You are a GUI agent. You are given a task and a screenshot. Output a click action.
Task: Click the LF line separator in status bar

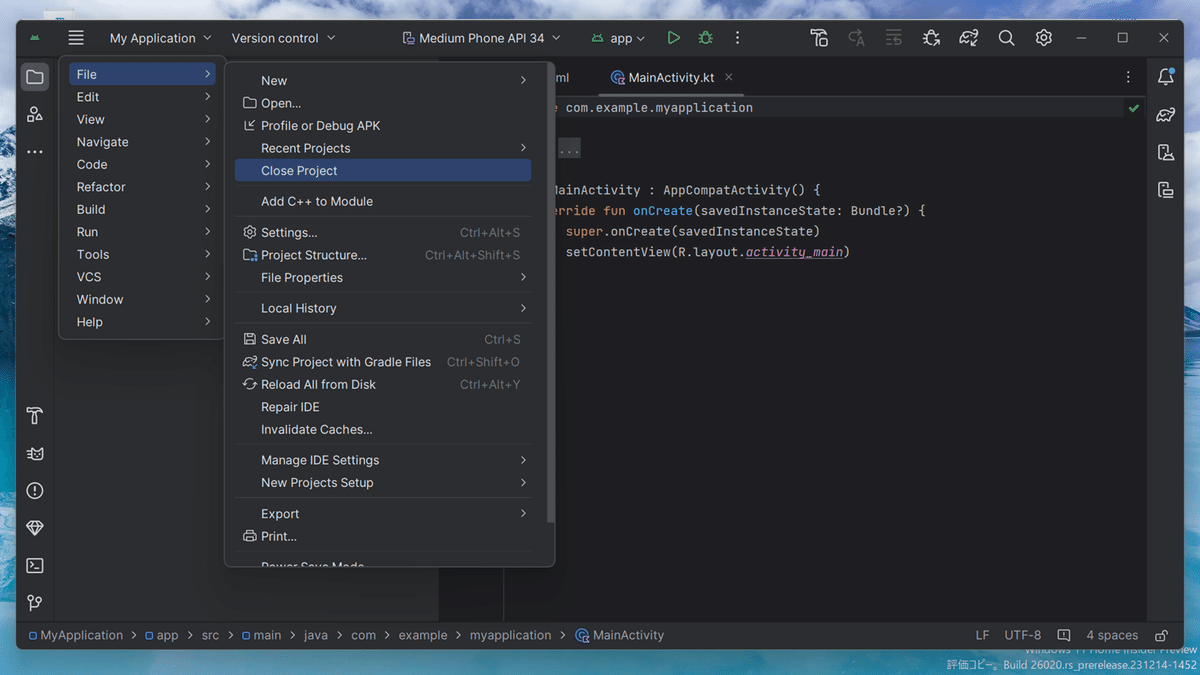click(983, 635)
